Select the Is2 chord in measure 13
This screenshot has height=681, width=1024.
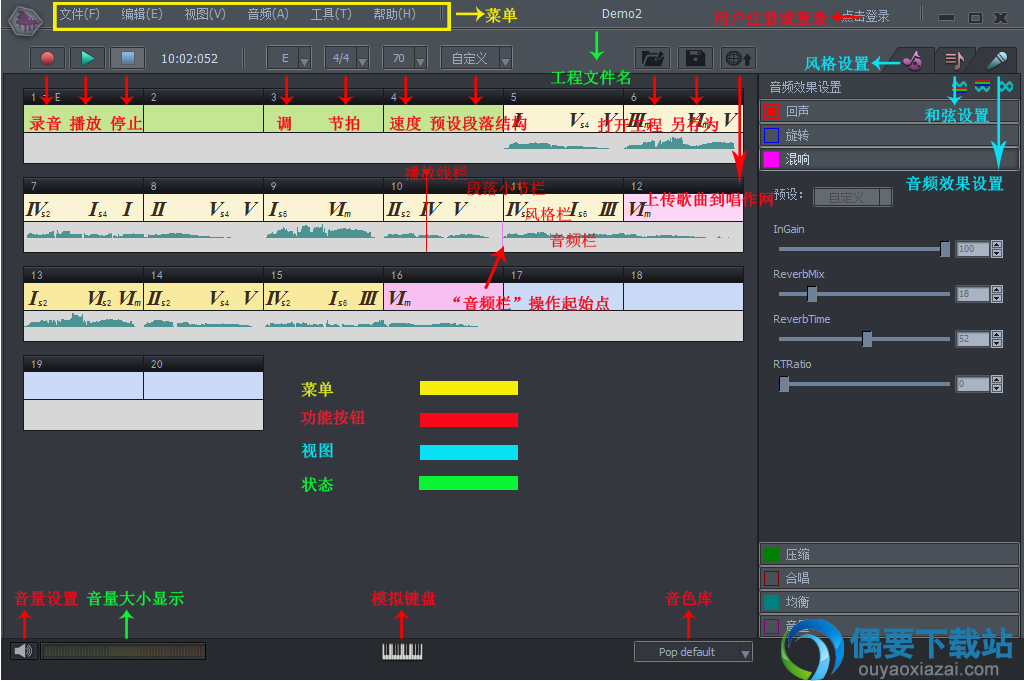38,298
